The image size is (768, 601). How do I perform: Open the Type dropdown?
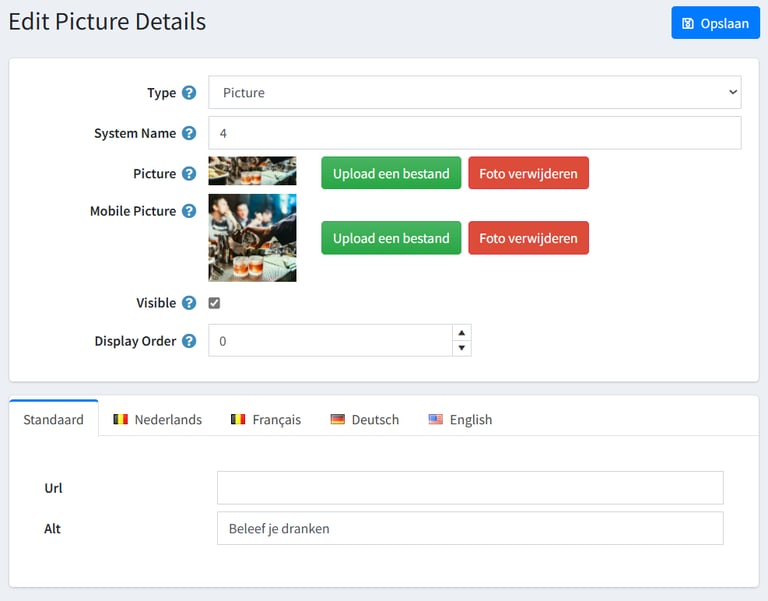pos(474,93)
